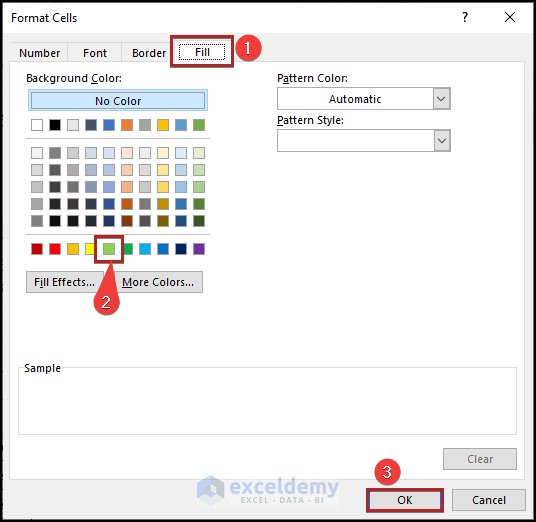This screenshot has width=536, height=522.
Task: Select light blue (cyan) standard color swatch
Action: 145,249
